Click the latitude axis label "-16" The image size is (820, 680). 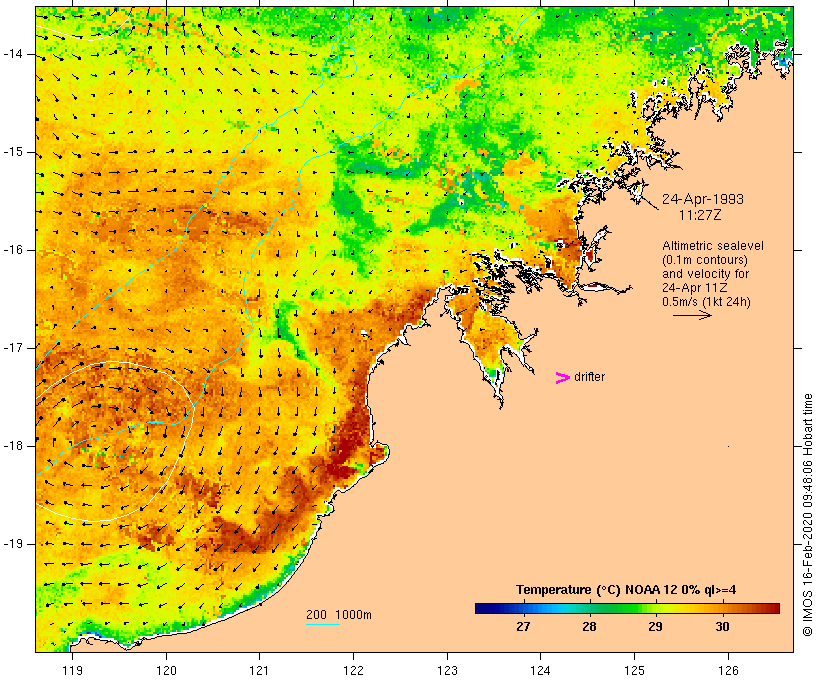pos(13,250)
